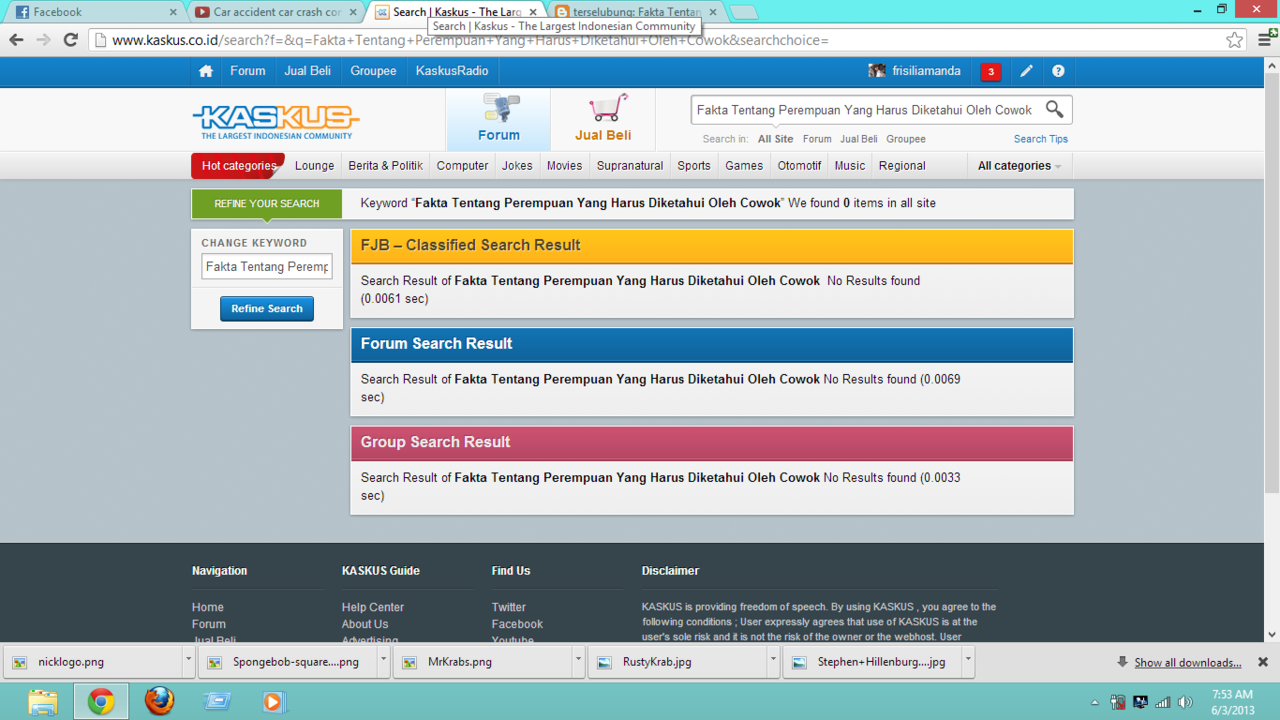Open Stephen+Hillenburg download options arrow
This screenshot has height=720, width=1280.
point(968,661)
